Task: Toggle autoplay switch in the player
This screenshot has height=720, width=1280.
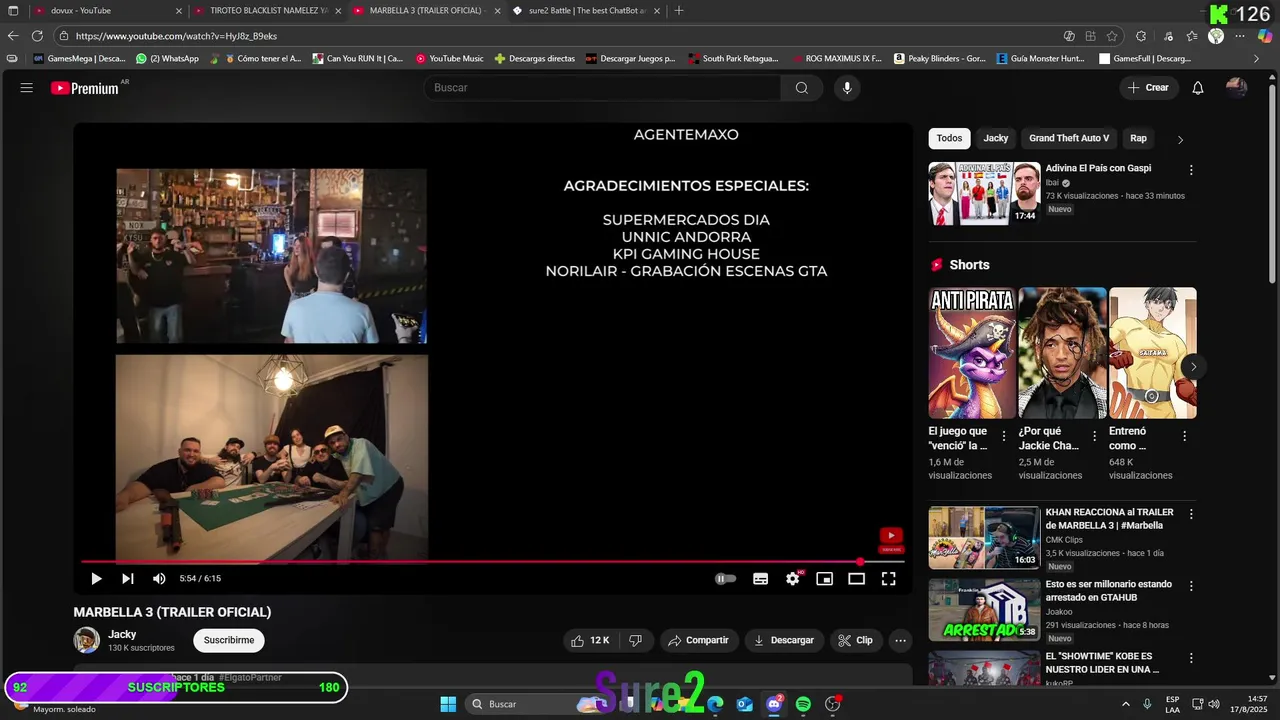Action: [x=726, y=579]
